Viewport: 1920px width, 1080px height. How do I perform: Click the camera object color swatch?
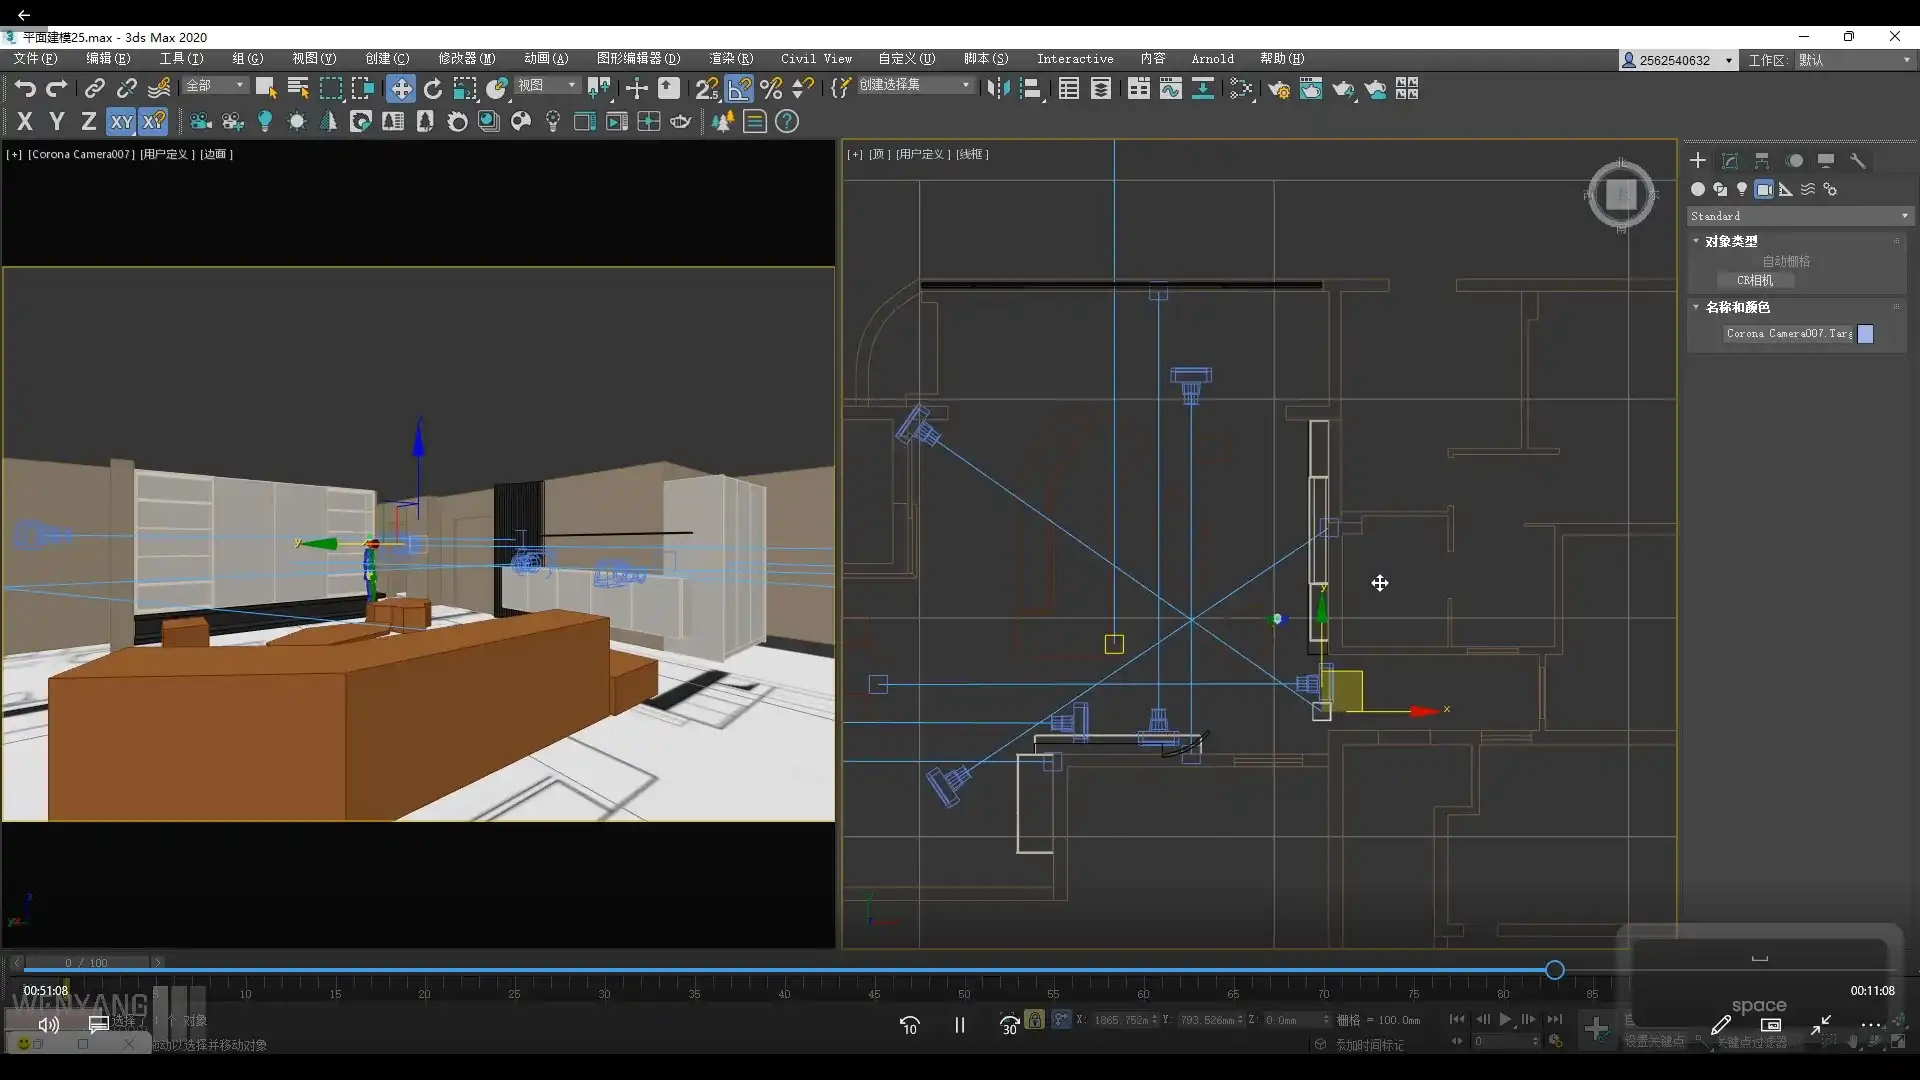coord(1865,334)
